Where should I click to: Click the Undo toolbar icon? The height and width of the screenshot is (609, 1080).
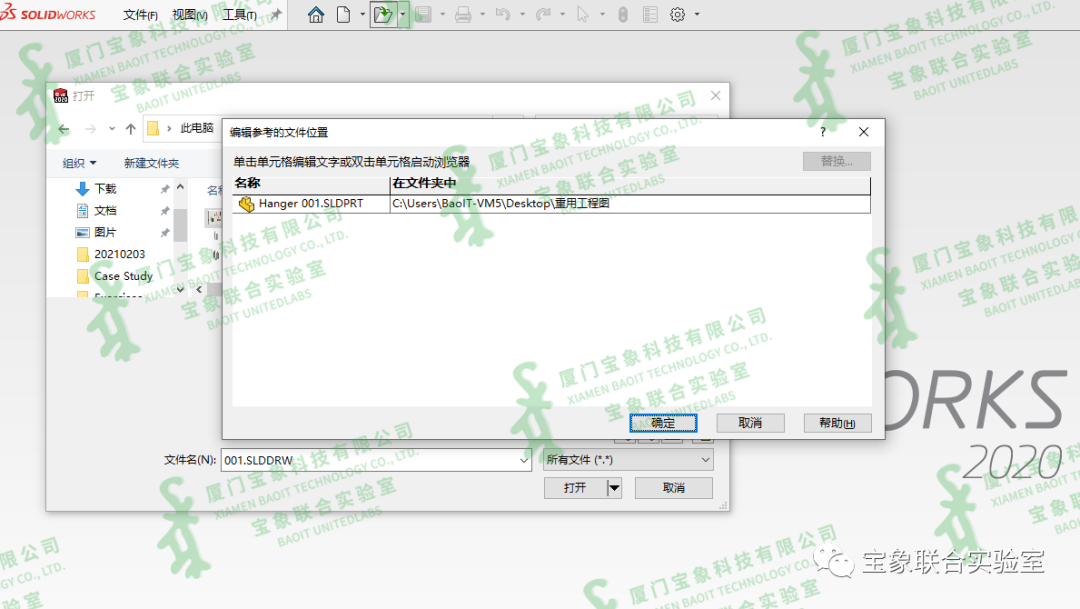503,14
